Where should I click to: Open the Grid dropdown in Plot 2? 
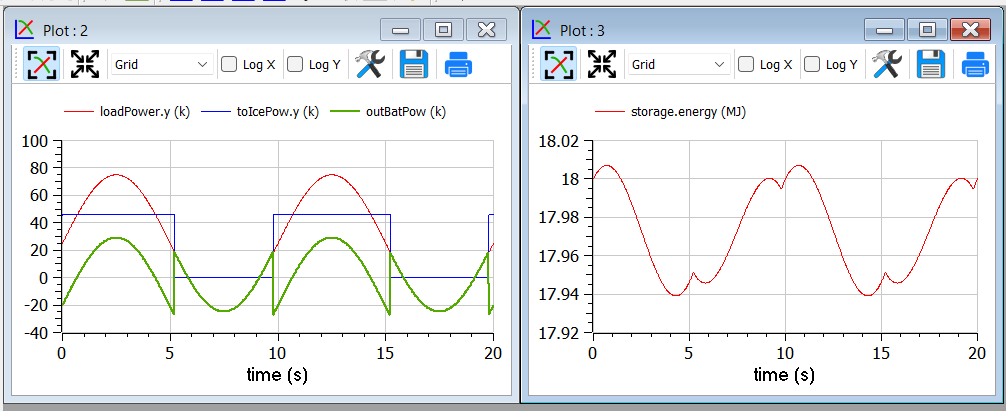161,65
